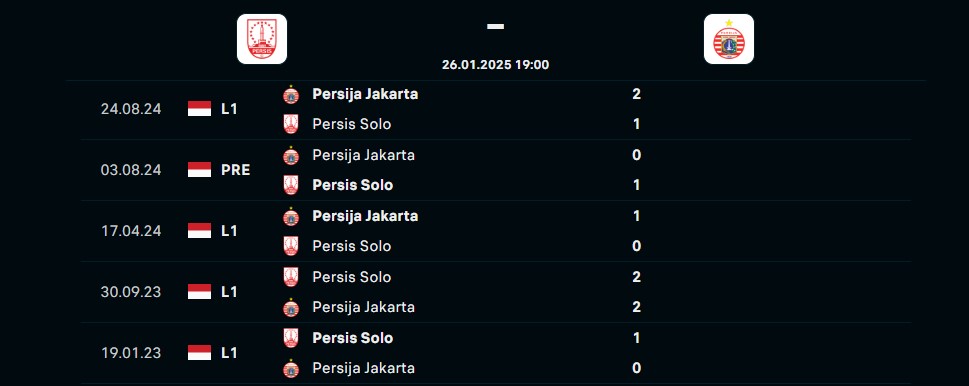Open the Persis Solo club logo in header
Viewport: 969px width, 386px height.
point(261,39)
